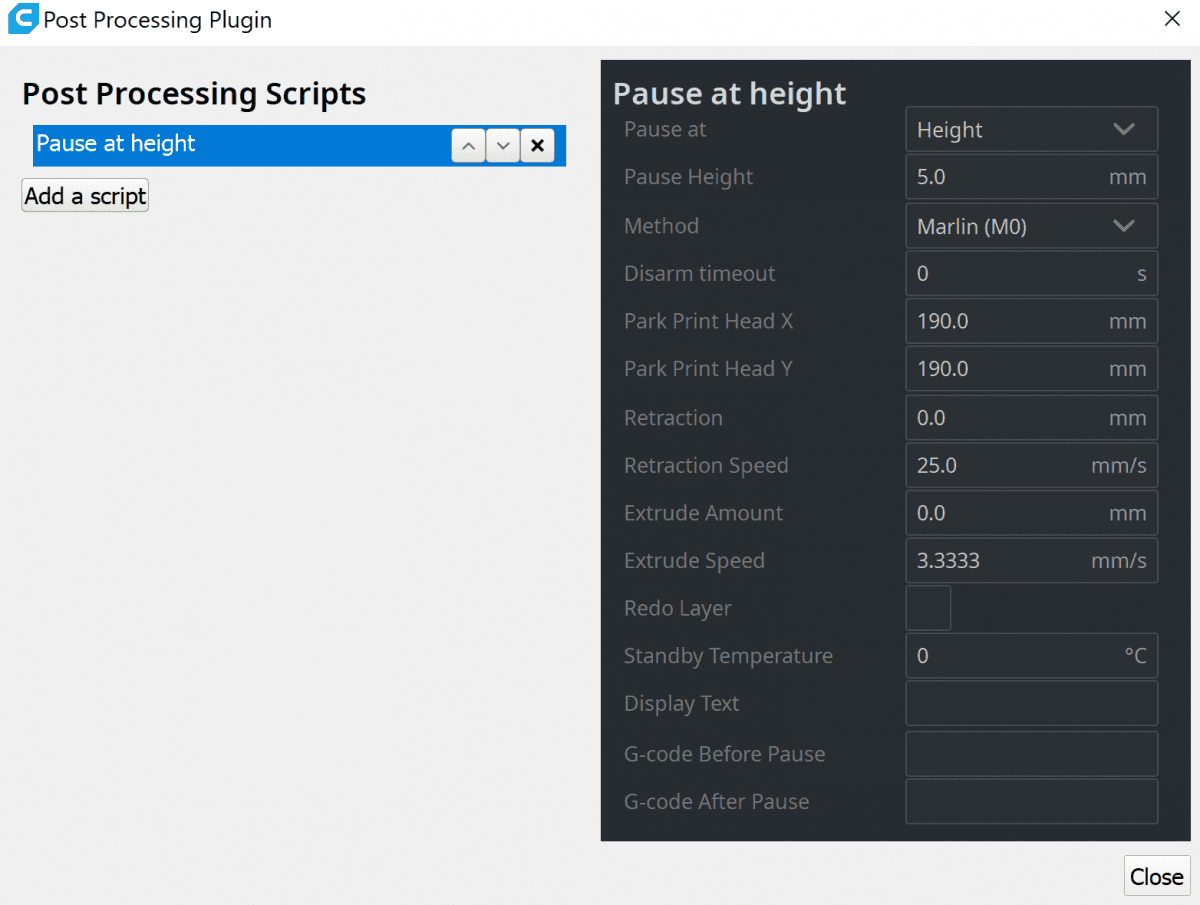Click the Standby Temperature field
The height and width of the screenshot is (905, 1200).
pyautogui.click(x=1015, y=656)
